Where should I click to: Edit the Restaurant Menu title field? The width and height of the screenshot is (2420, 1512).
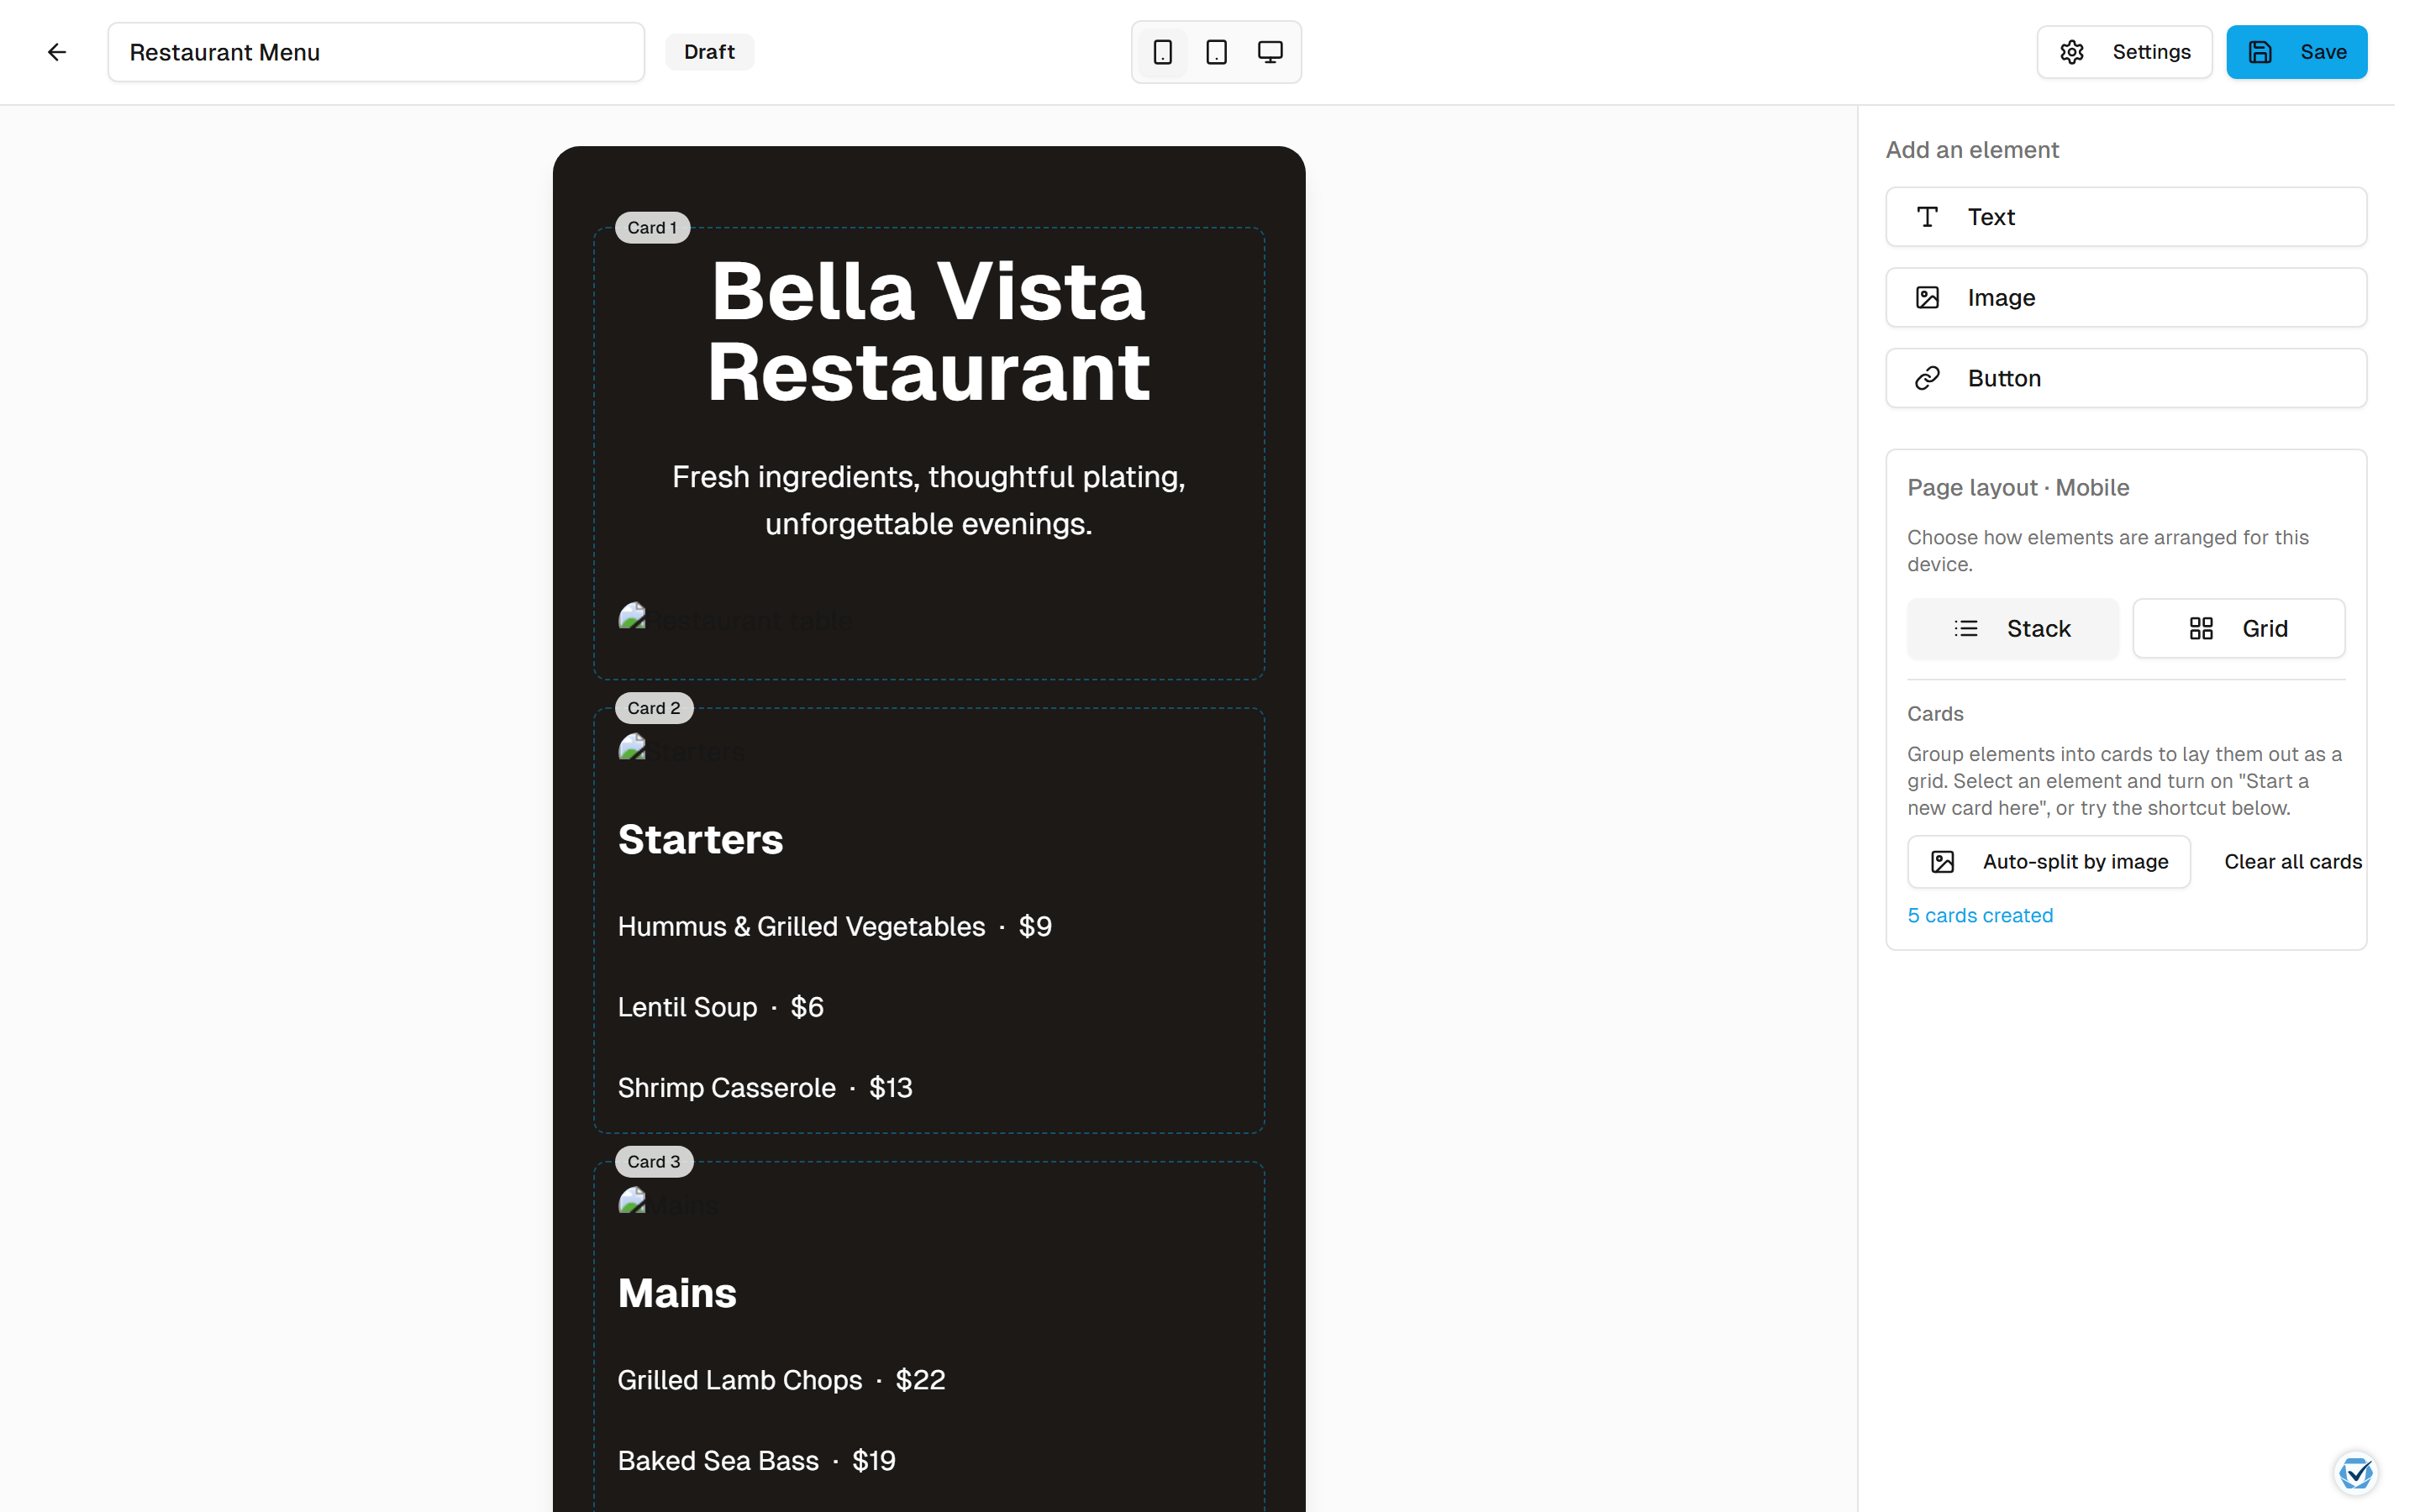[x=376, y=52]
